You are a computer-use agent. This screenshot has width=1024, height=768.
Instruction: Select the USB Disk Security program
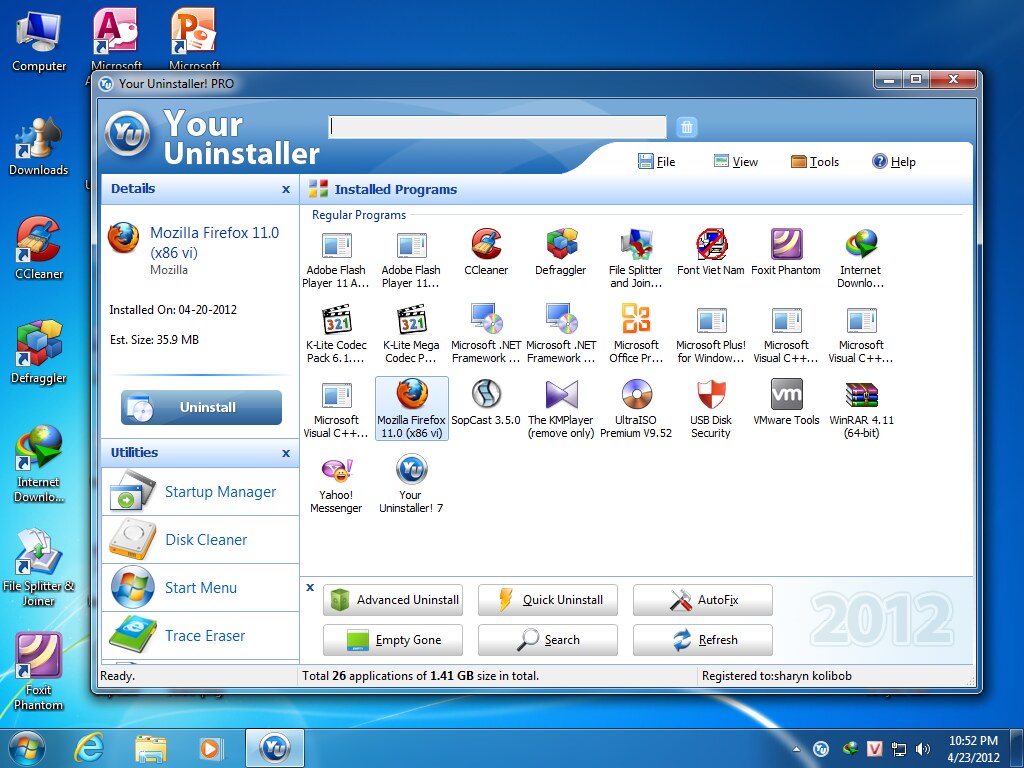711,396
